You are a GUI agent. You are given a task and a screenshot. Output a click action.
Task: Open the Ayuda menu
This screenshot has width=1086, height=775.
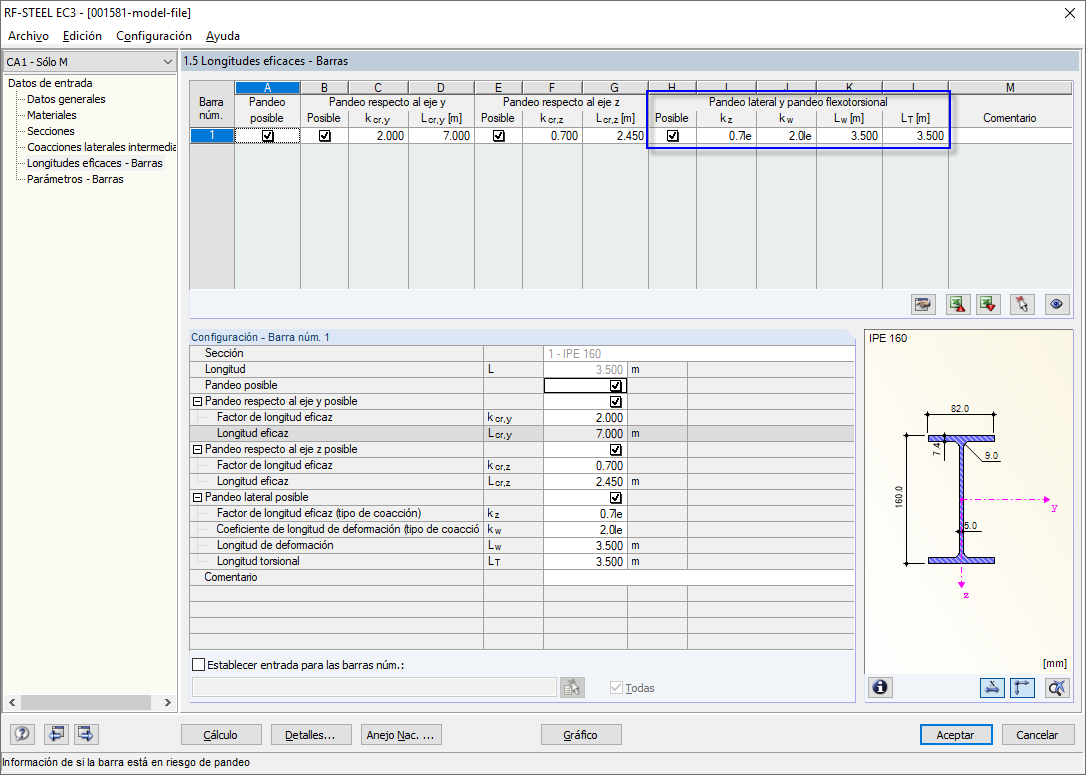point(223,36)
